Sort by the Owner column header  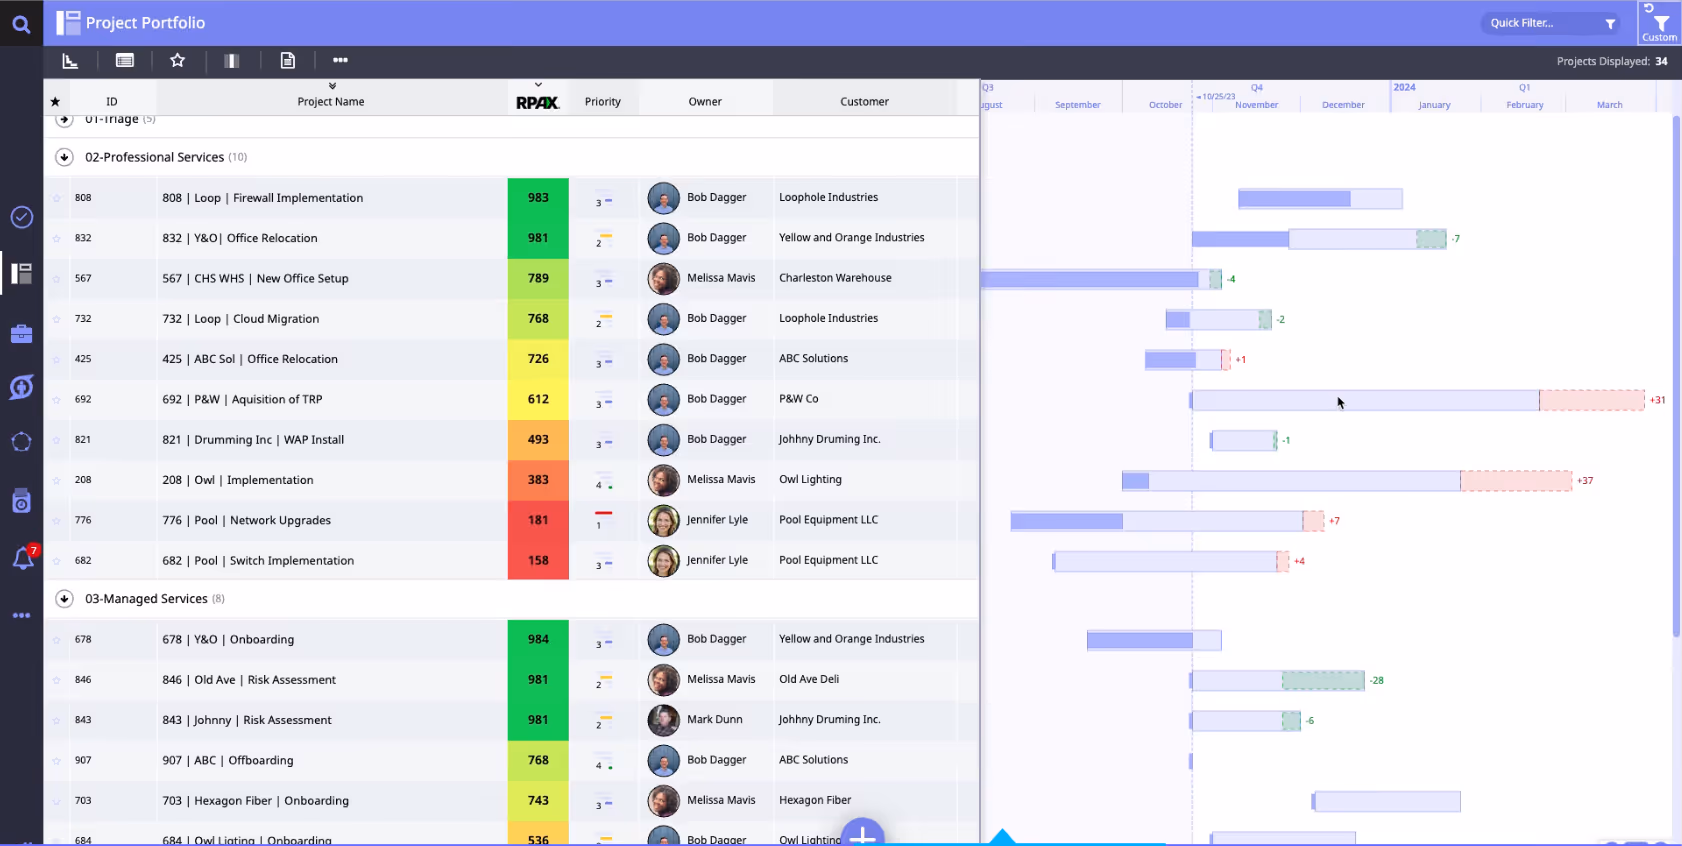pos(705,102)
